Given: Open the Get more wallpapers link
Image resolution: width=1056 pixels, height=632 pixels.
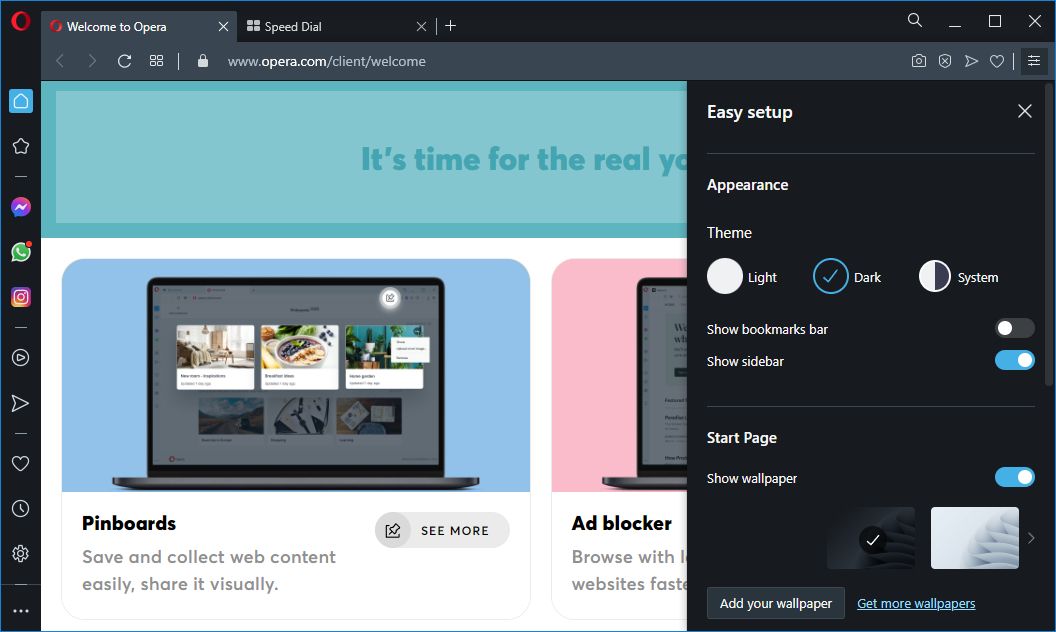Looking at the screenshot, I should [x=916, y=604].
